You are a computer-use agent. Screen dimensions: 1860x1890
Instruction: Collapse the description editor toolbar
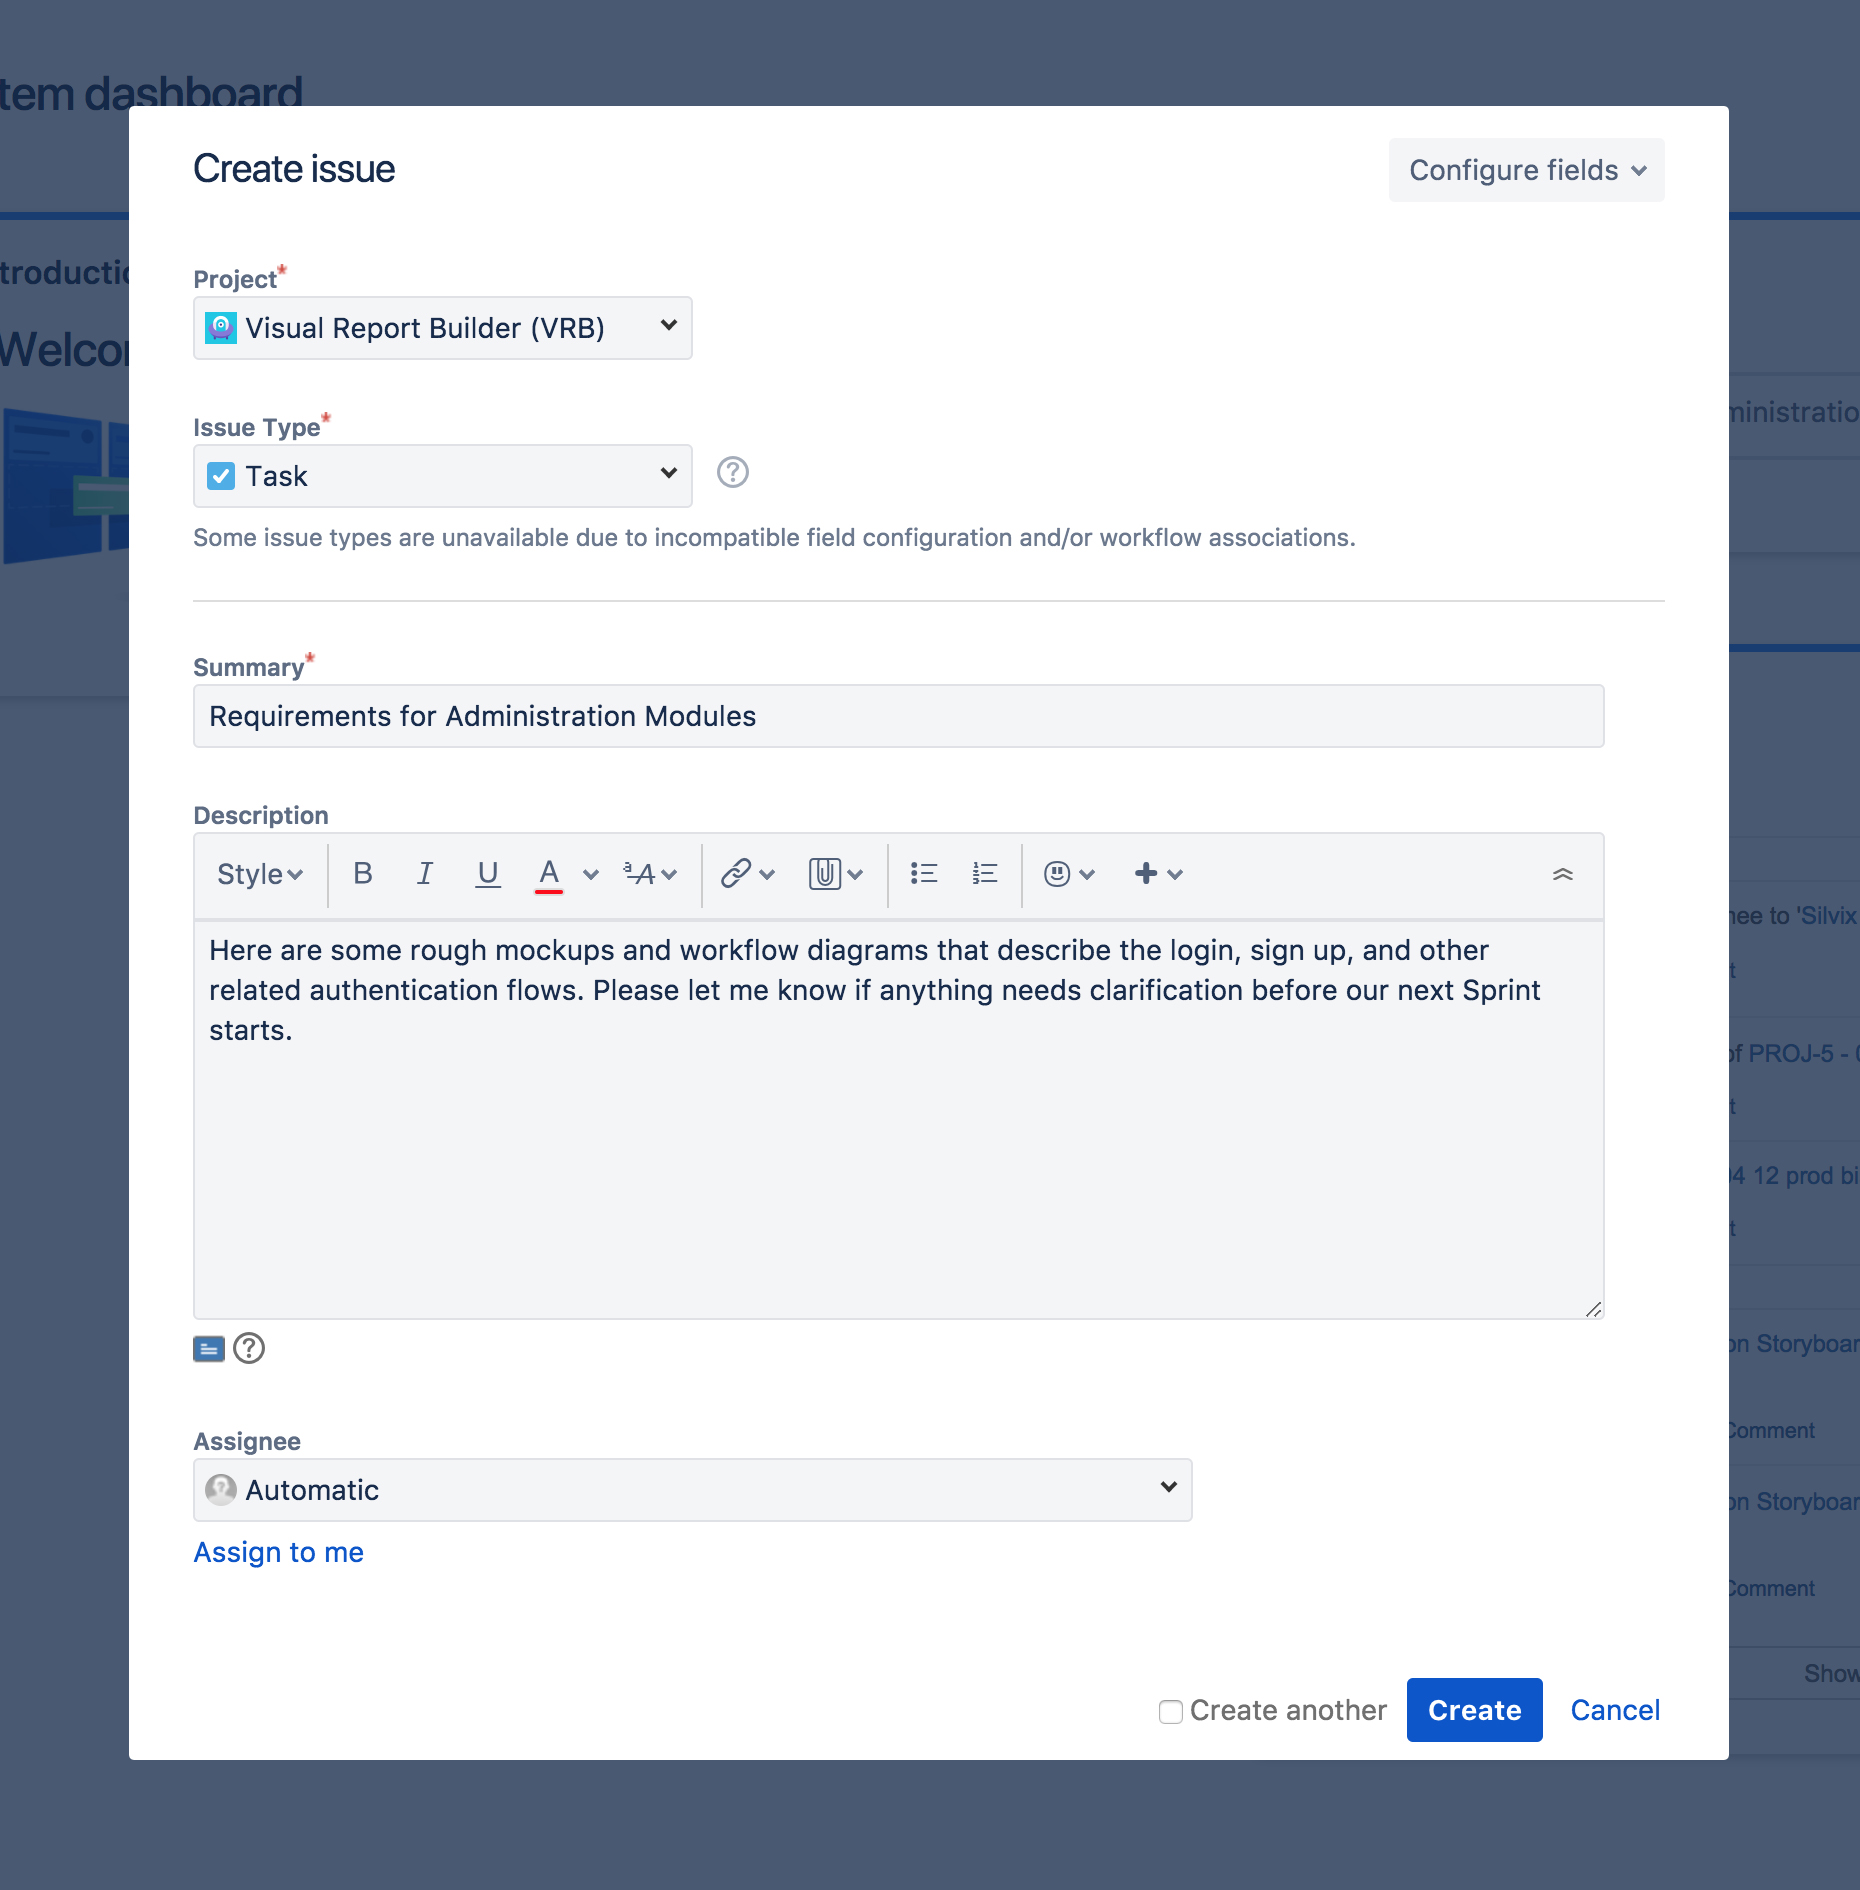[1563, 874]
